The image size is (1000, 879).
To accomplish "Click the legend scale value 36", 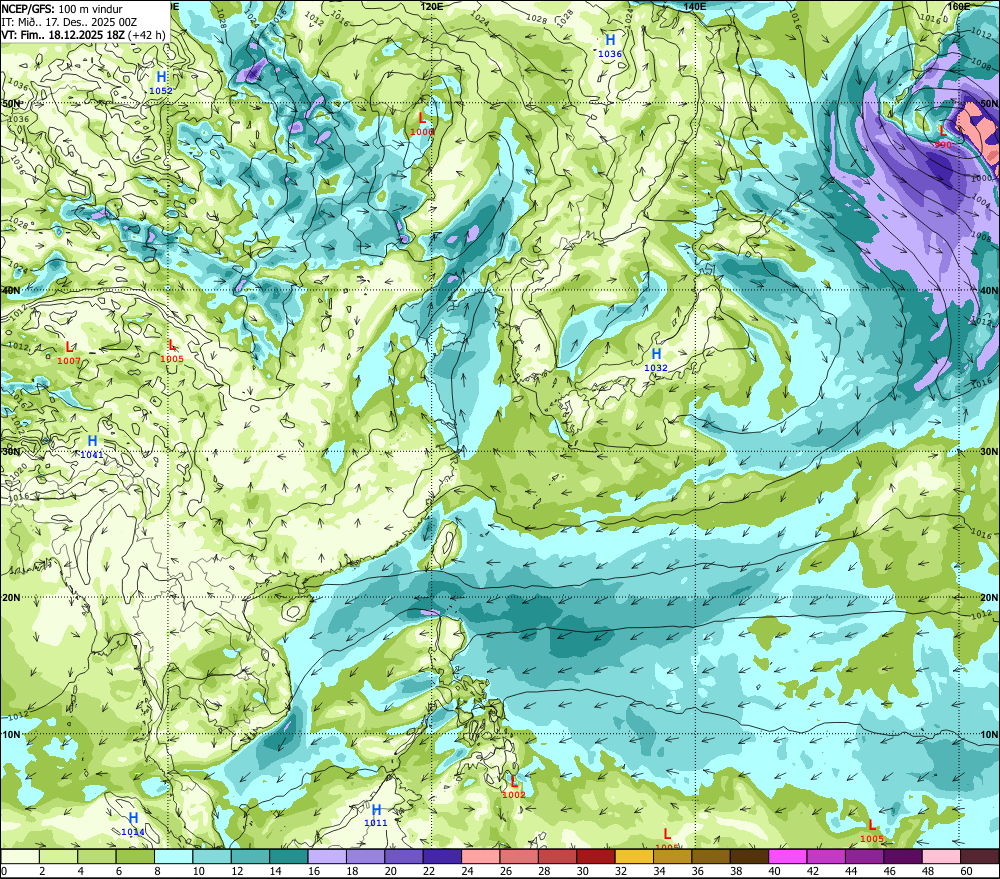I will tap(698, 871).
